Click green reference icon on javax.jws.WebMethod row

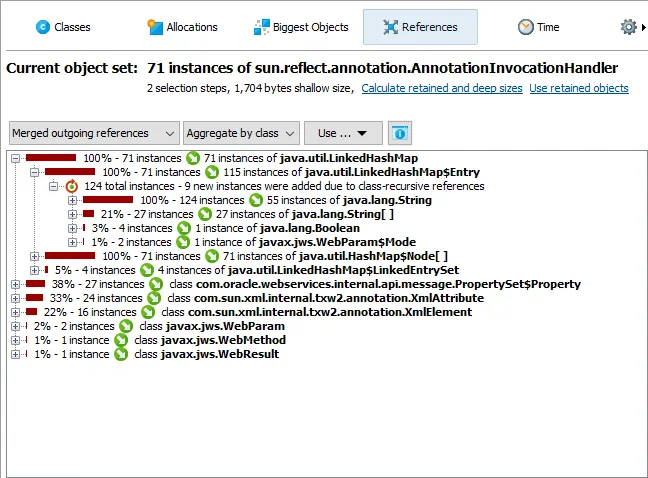pyautogui.click(x=121, y=340)
